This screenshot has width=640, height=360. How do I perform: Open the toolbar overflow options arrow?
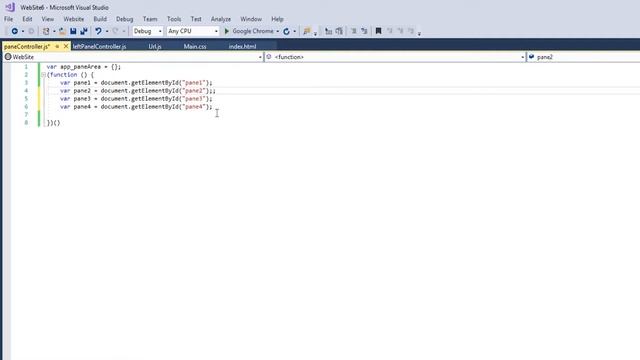[419, 33]
